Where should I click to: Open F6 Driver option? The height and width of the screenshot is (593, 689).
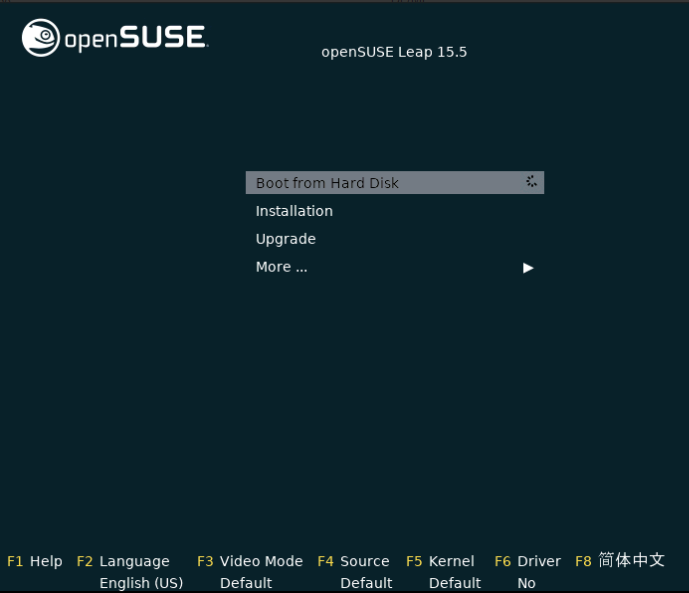pyautogui.click(x=528, y=561)
